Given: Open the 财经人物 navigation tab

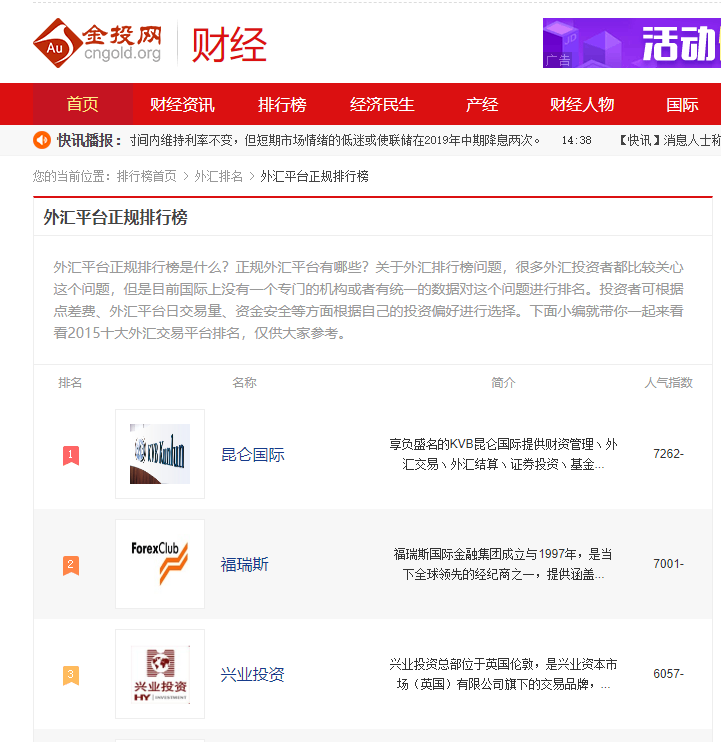Looking at the screenshot, I should pyautogui.click(x=582, y=104).
